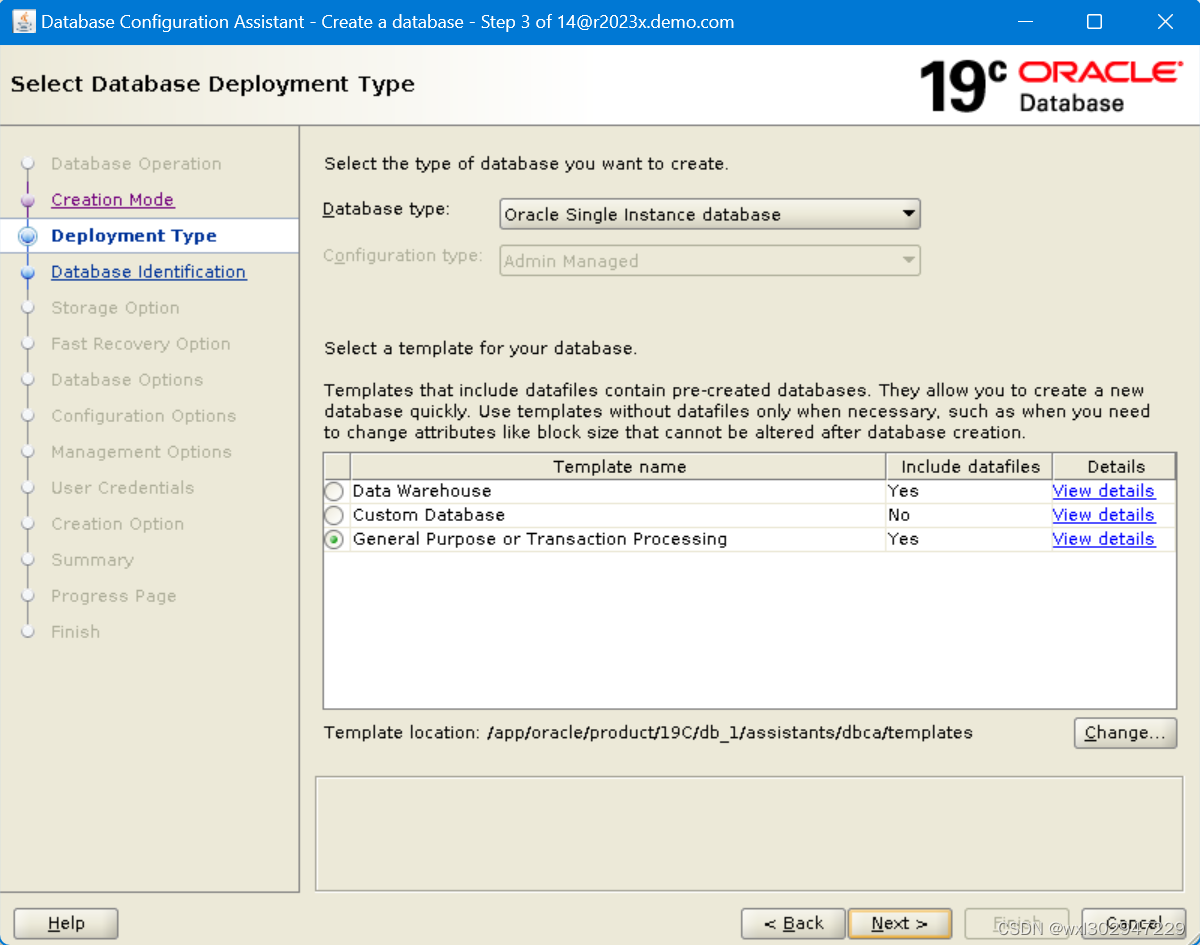Click the Management Options step
This screenshot has width=1200, height=945.
(141, 452)
